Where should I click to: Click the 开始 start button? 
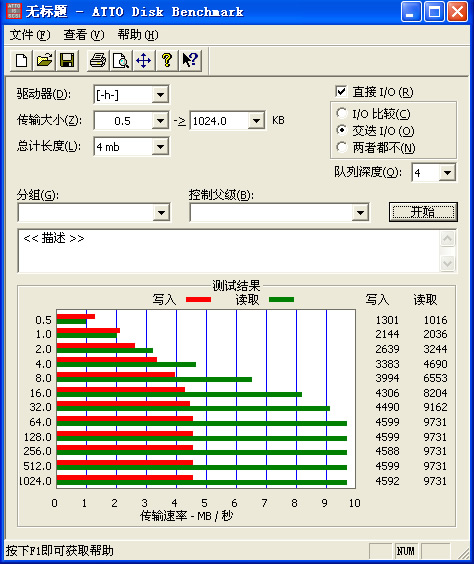[x=423, y=212]
